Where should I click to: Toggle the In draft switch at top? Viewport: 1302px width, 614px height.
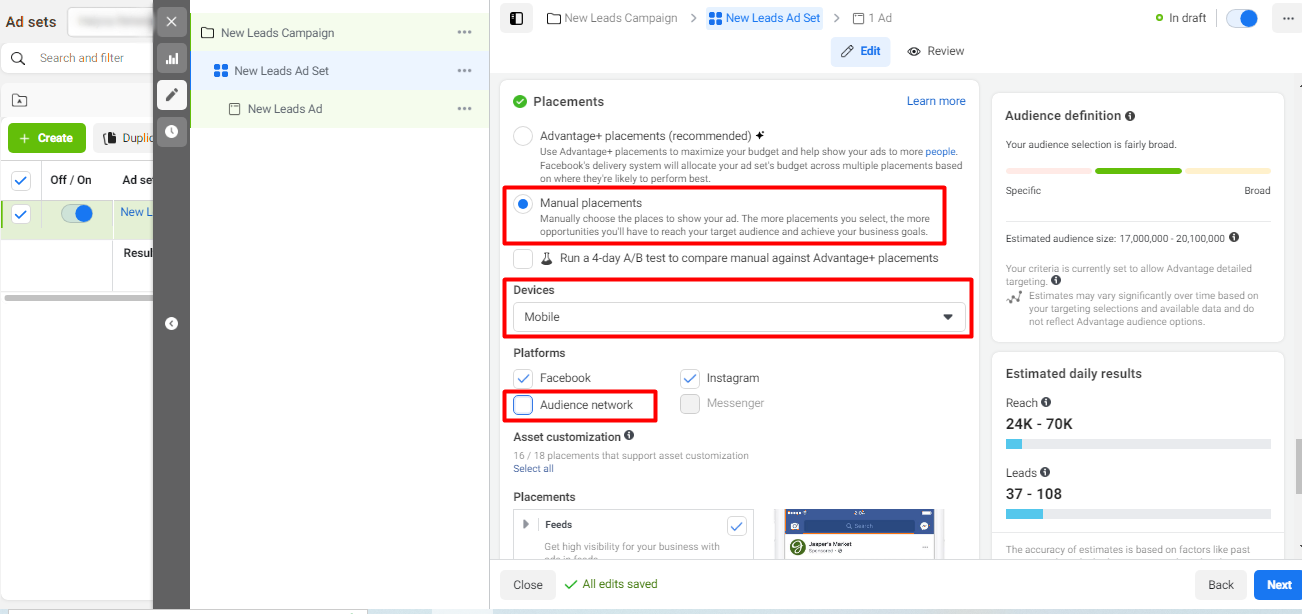coord(1242,18)
